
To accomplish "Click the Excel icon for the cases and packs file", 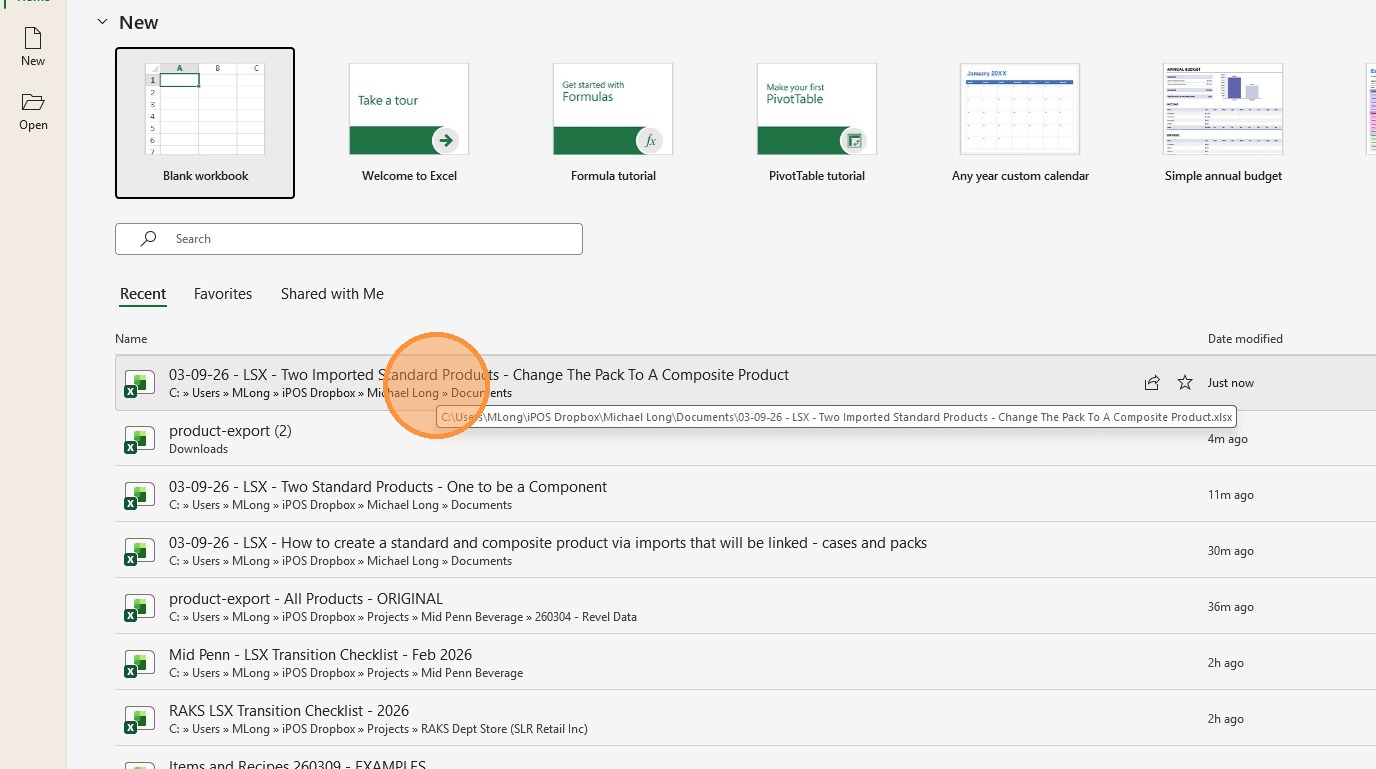I will coord(139,552).
